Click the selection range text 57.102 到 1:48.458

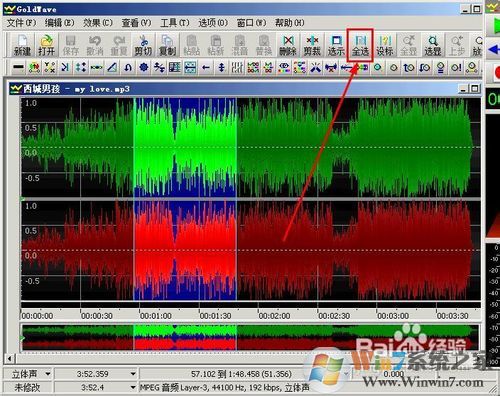click(241, 374)
